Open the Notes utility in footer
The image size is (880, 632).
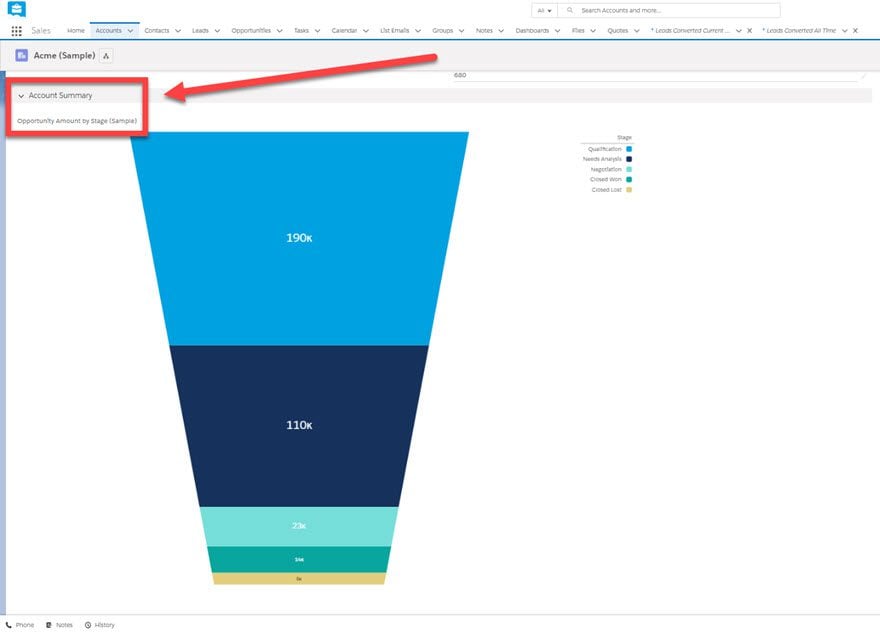(59, 625)
